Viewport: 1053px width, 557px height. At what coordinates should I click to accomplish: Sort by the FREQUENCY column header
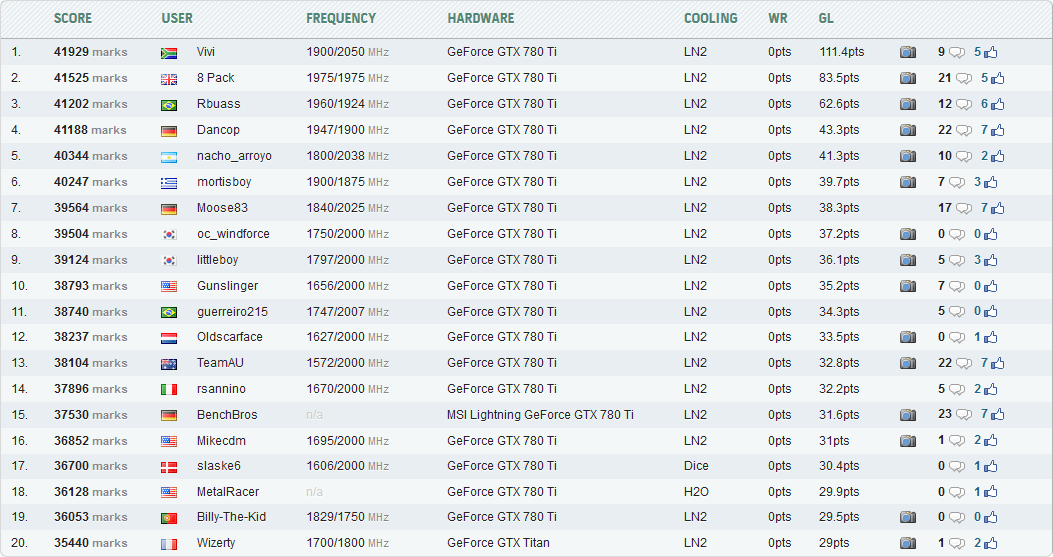(341, 18)
